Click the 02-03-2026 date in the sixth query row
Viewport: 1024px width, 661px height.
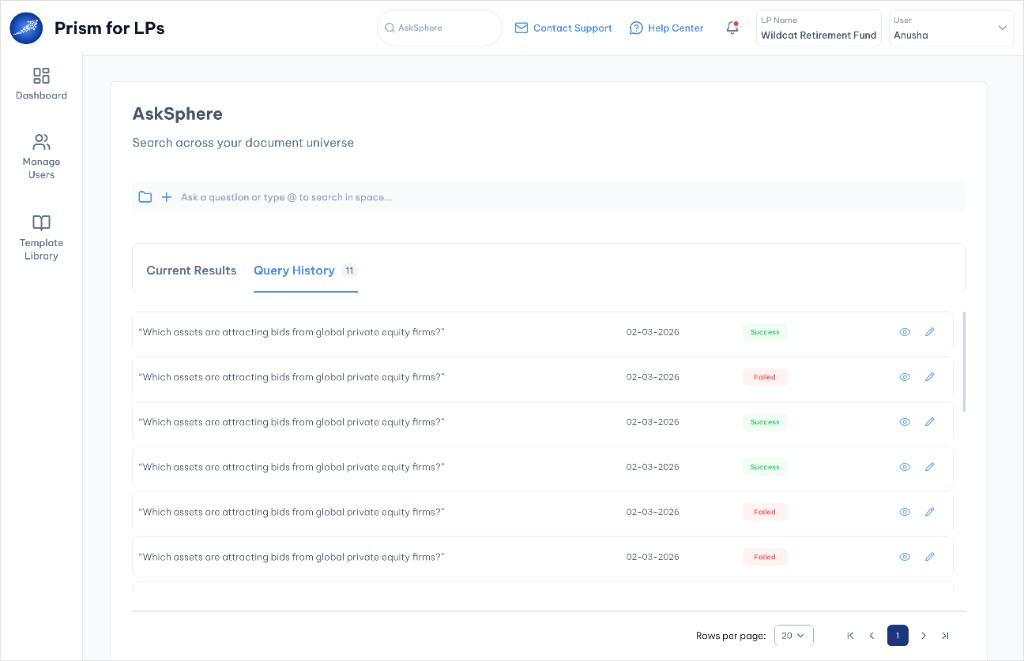click(x=652, y=557)
